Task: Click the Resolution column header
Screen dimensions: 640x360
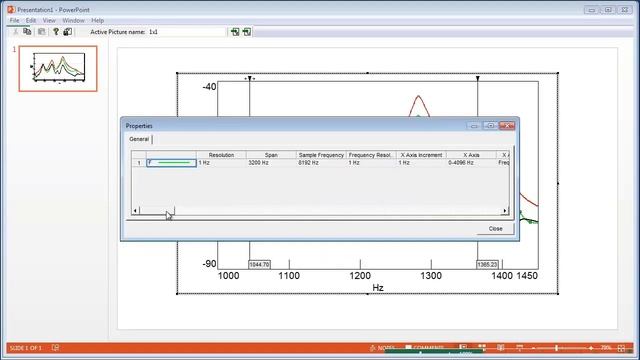Action: pos(221,155)
